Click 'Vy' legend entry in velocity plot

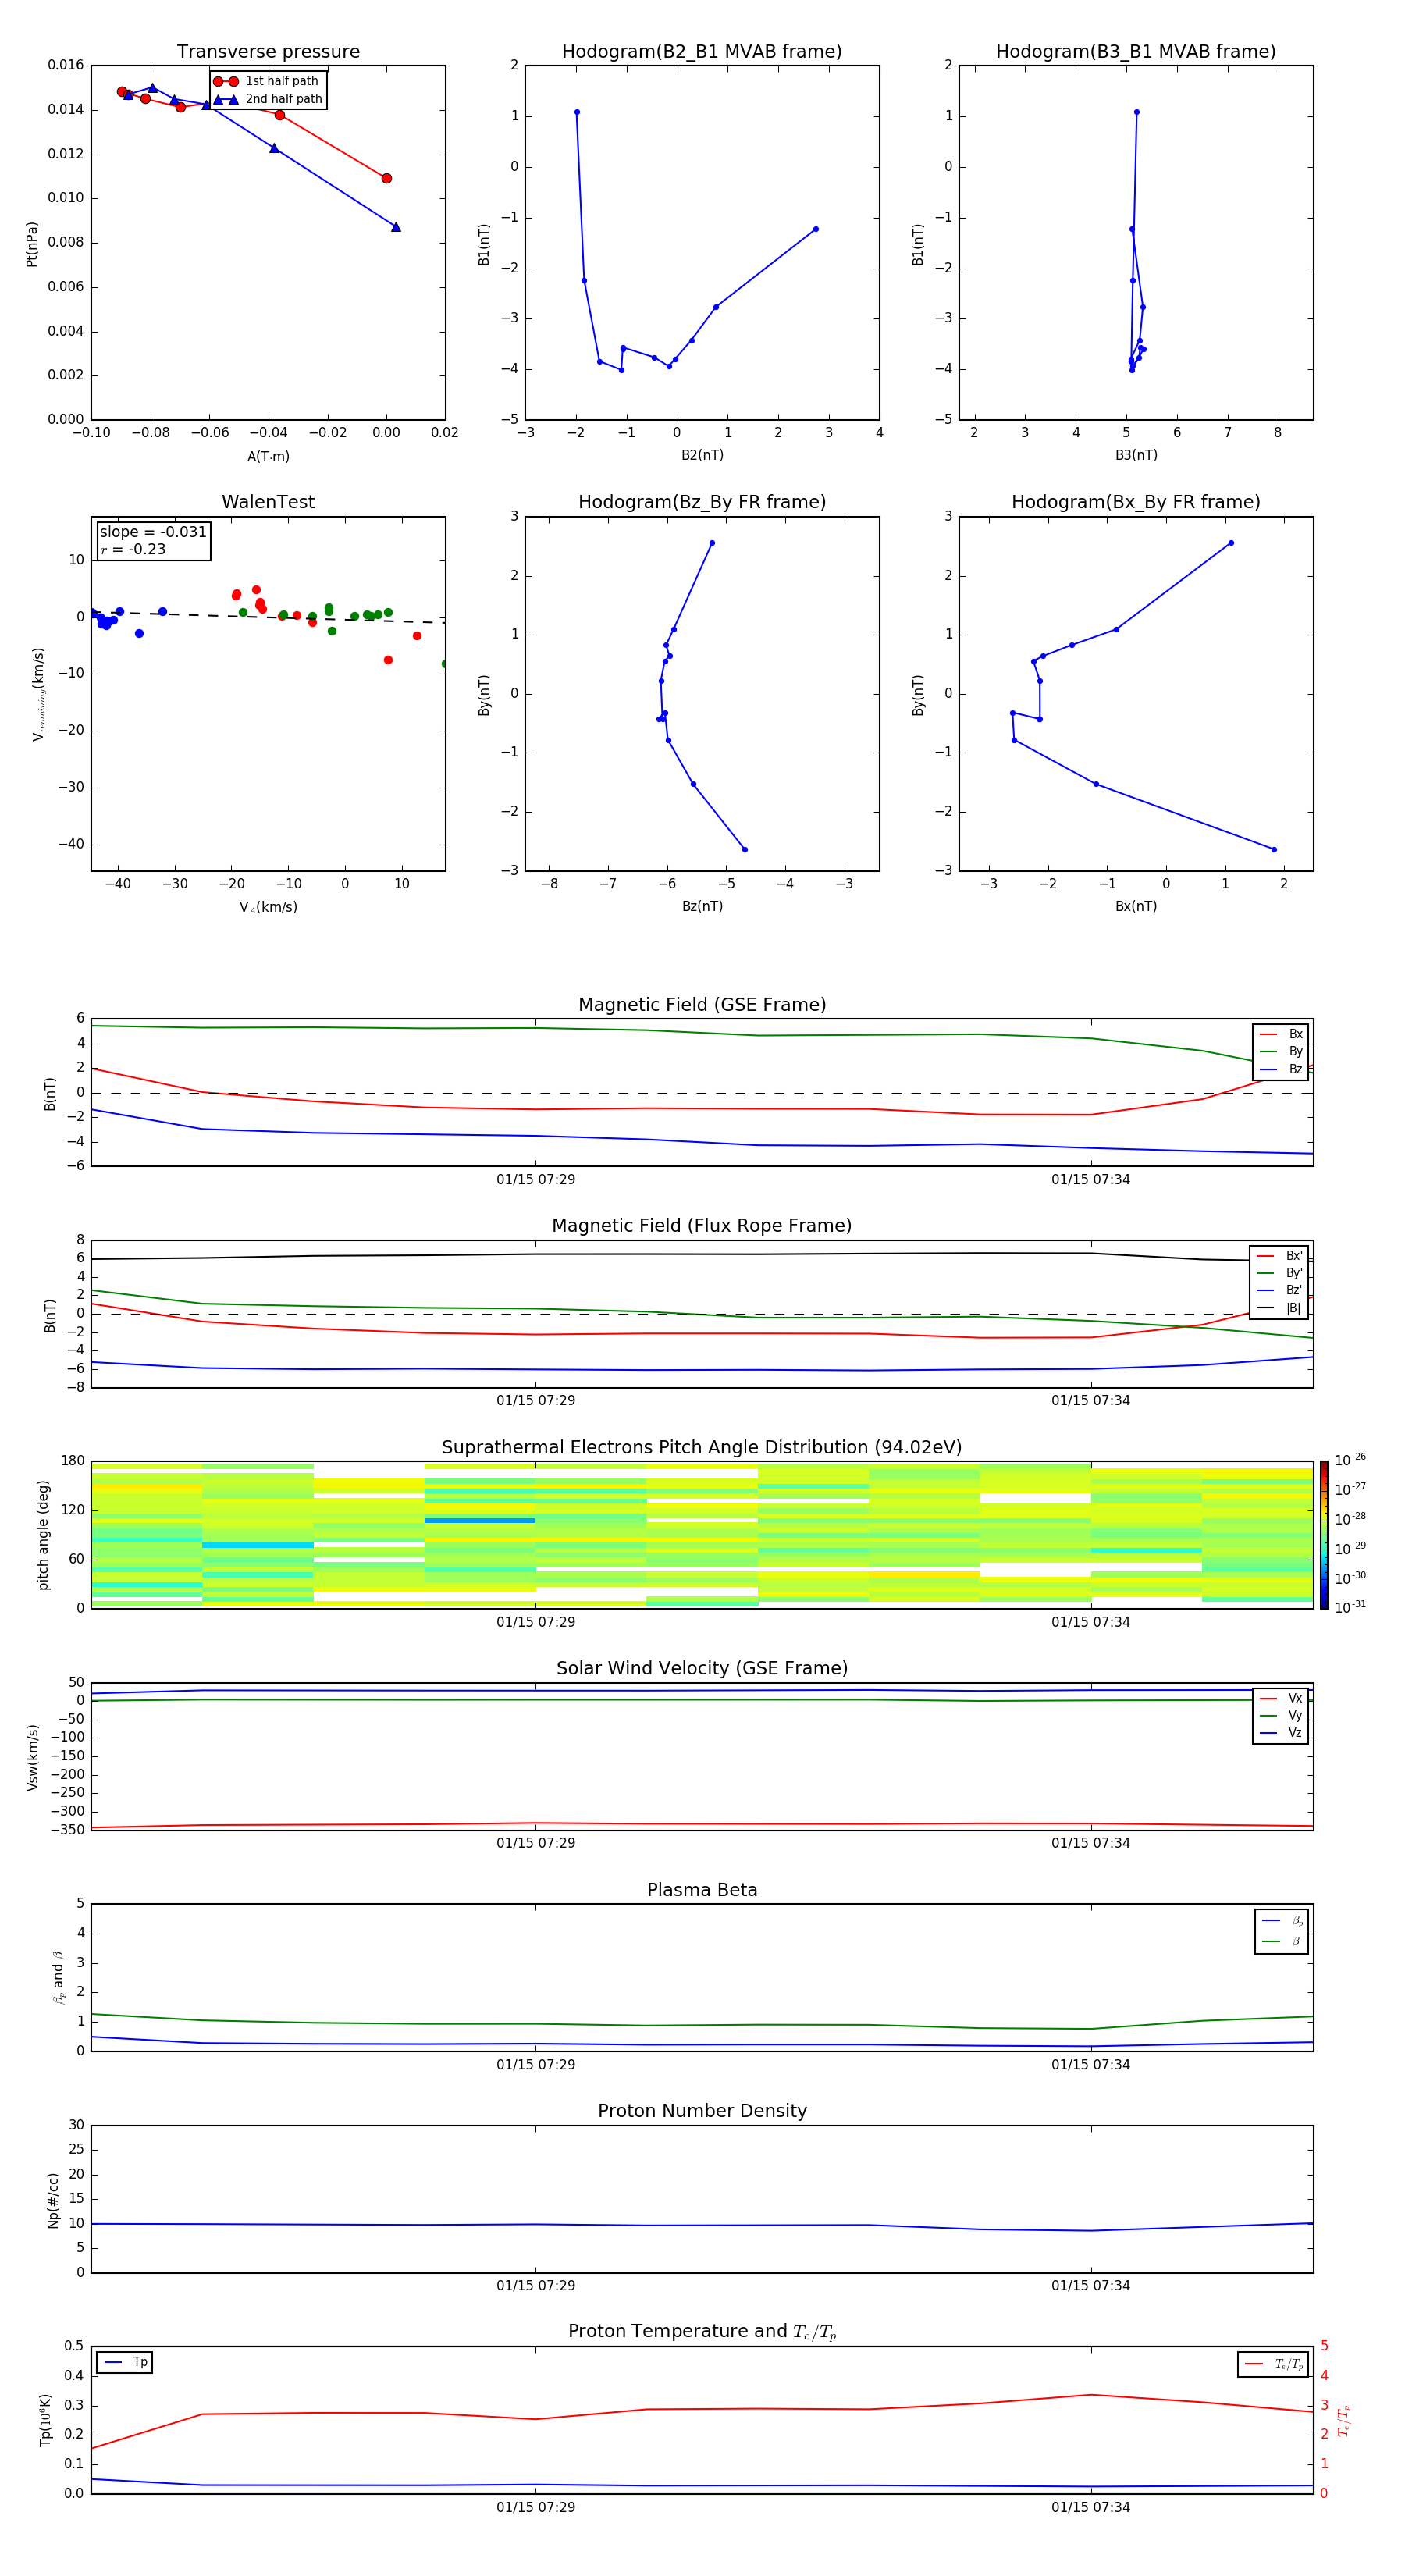point(1281,1715)
